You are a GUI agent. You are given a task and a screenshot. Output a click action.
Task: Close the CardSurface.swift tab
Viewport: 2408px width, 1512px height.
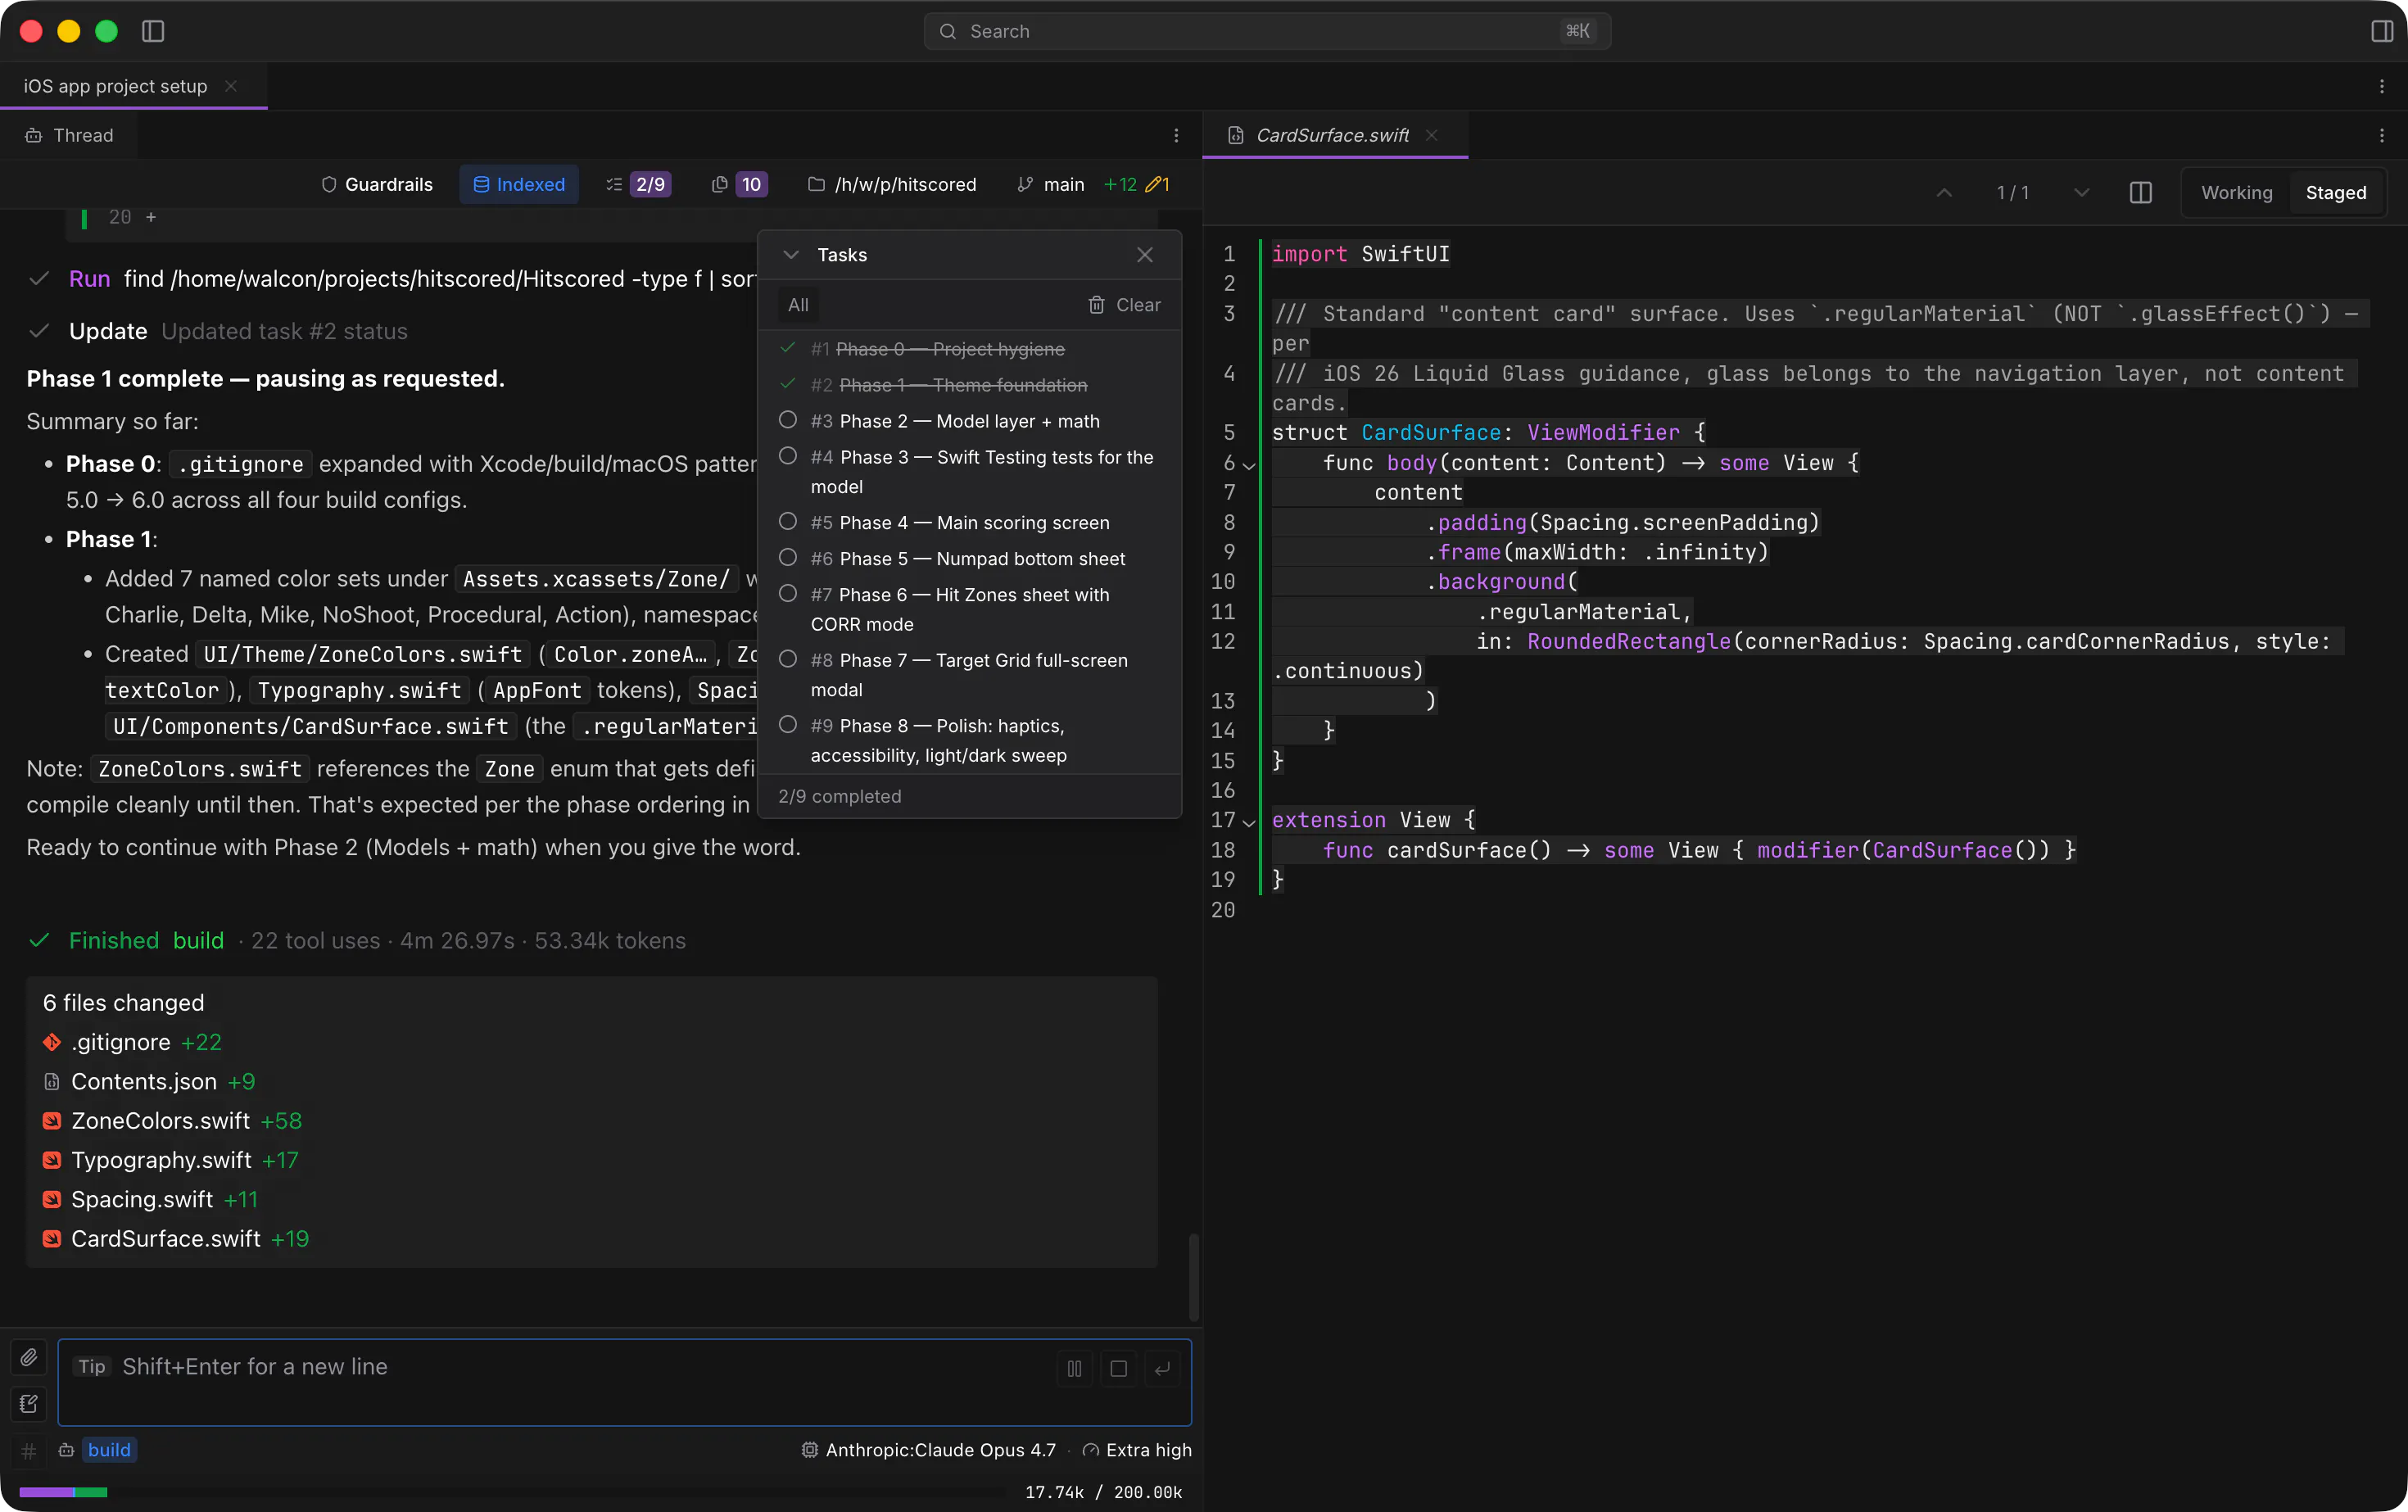tap(1432, 135)
